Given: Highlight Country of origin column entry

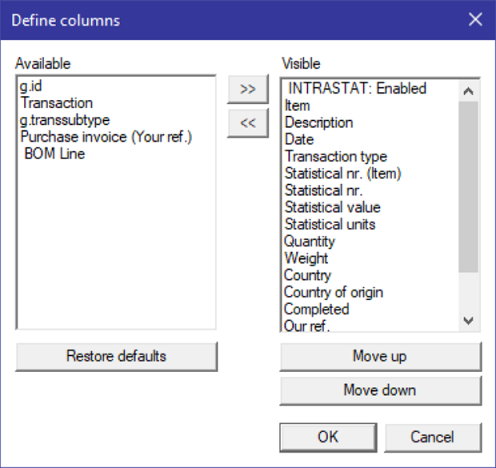Looking at the screenshot, I should (333, 292).
